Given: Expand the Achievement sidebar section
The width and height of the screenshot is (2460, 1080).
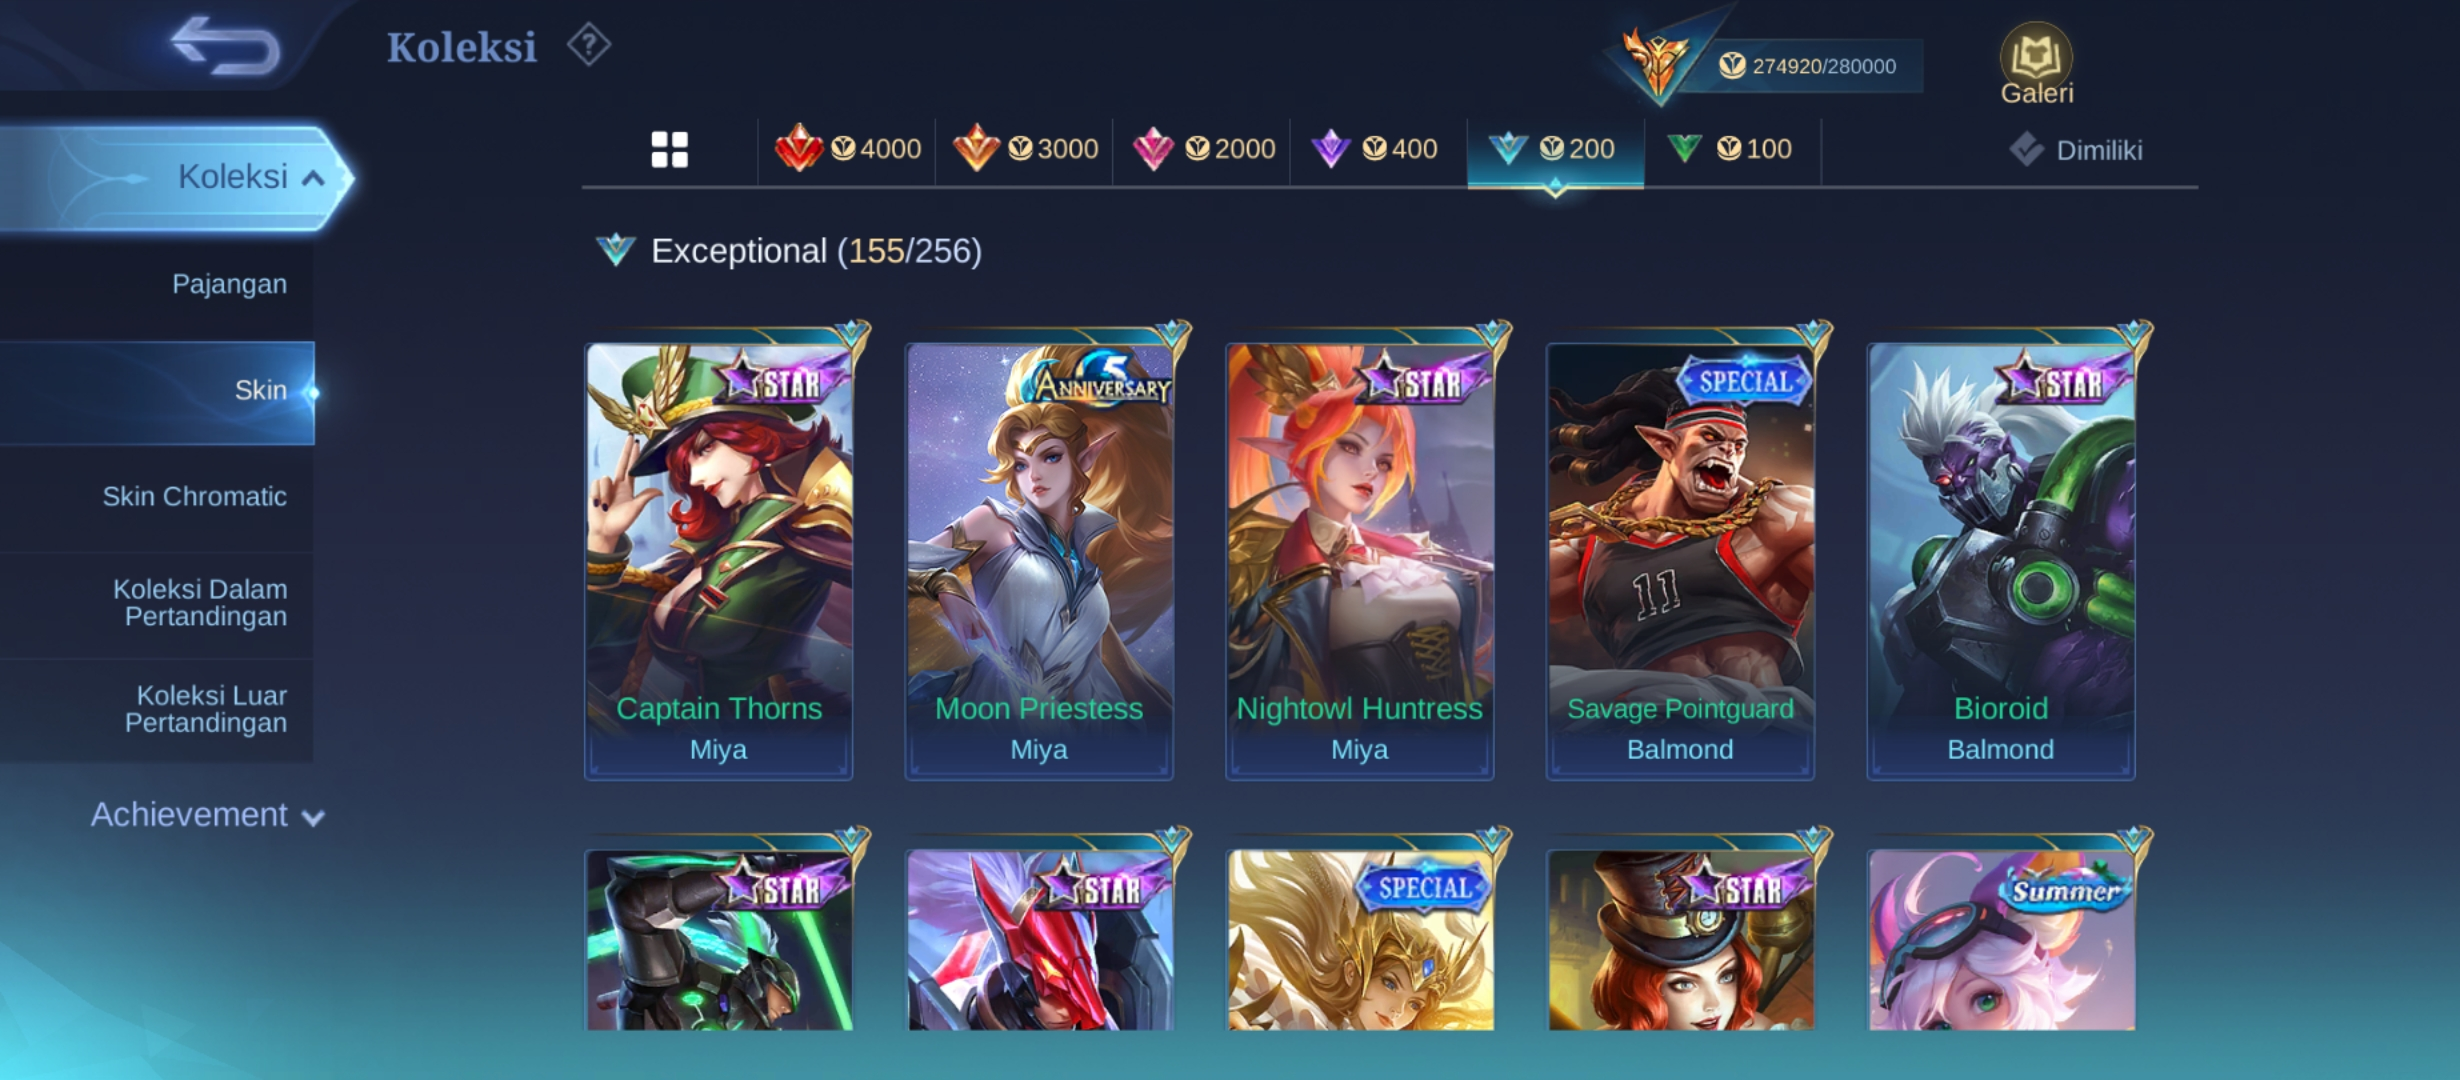Looking at the screenshot, I should 207,815.
